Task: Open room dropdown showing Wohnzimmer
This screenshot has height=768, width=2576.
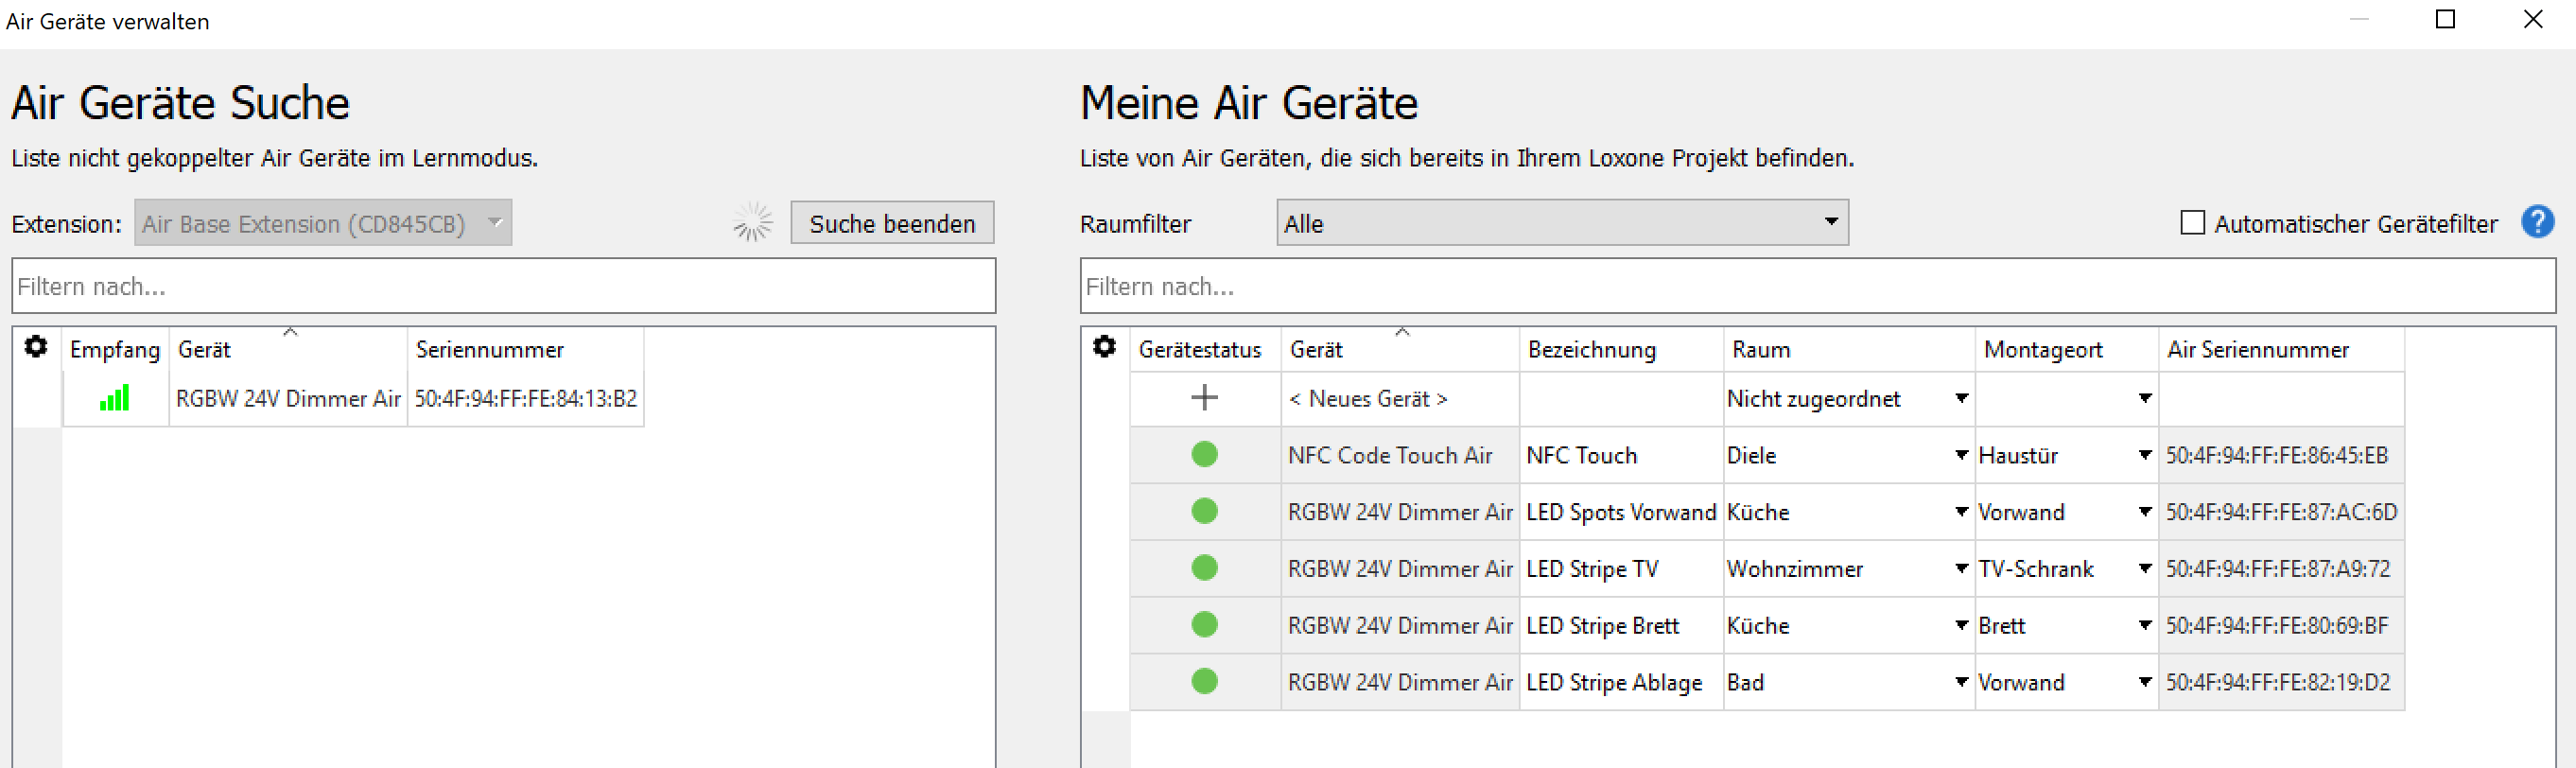Action: 1961,569
